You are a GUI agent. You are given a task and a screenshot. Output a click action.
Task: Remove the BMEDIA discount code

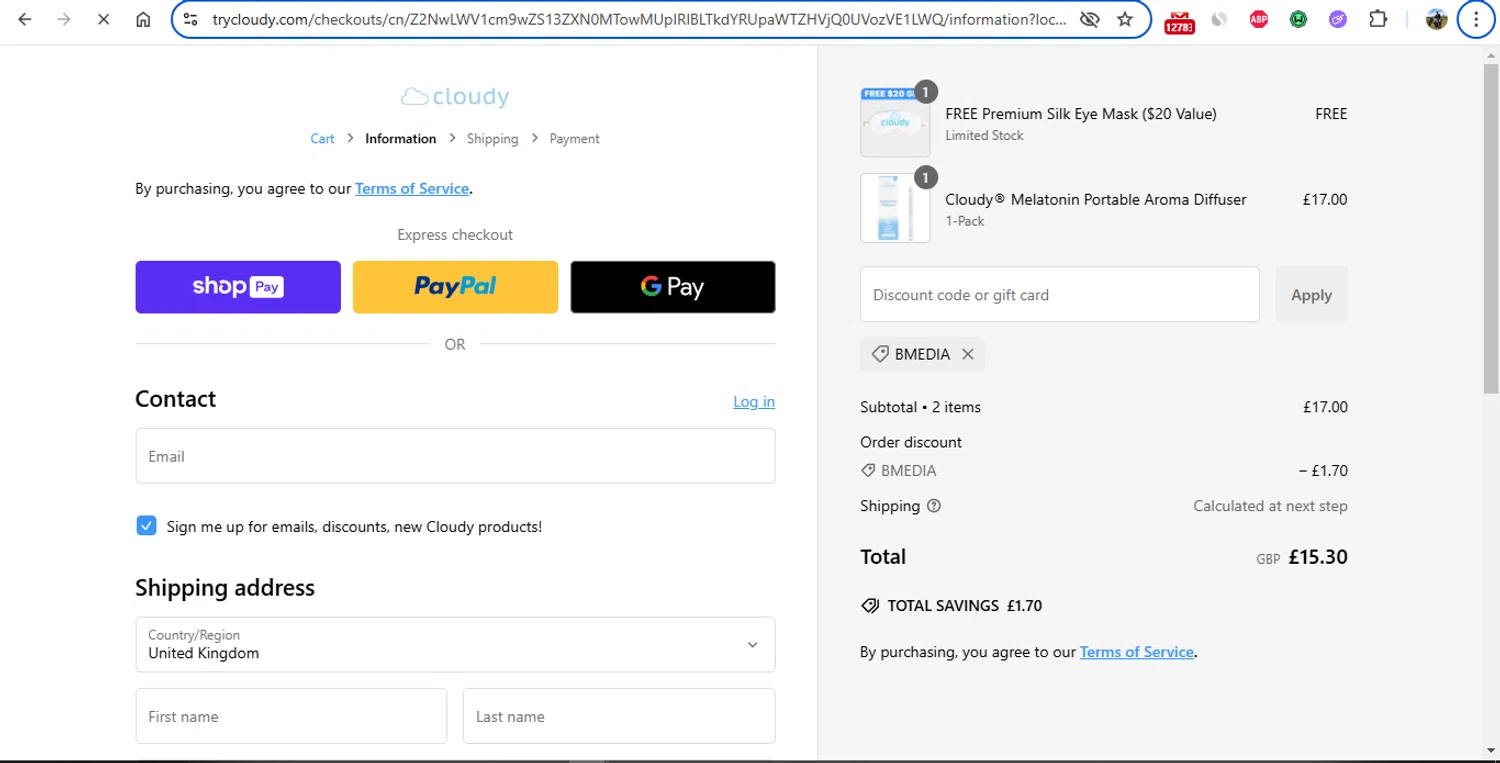[967, 354]
